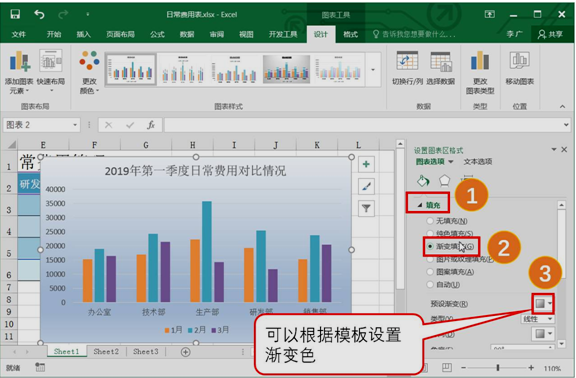Viewport: 576px width, 378px height.
Task: Open the Name Box dropdown arrow
Action: (75, 125)
